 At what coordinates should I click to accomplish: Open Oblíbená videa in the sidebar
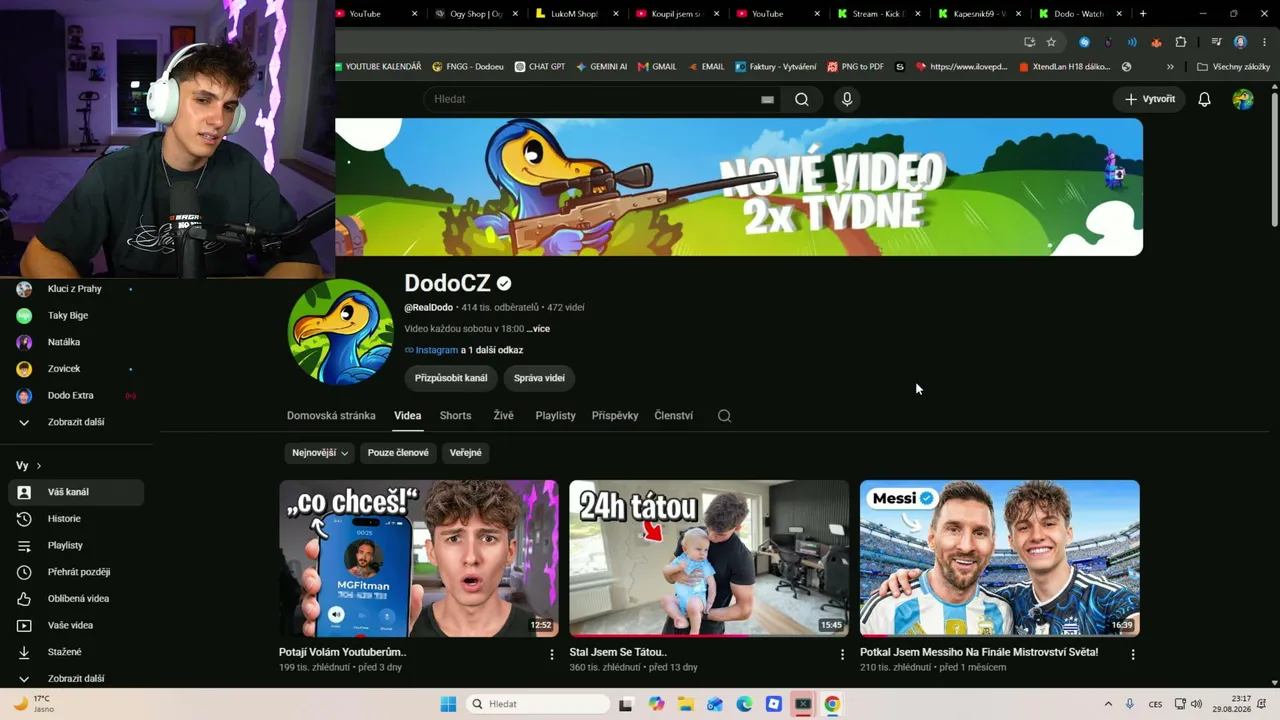pos(76,599)
